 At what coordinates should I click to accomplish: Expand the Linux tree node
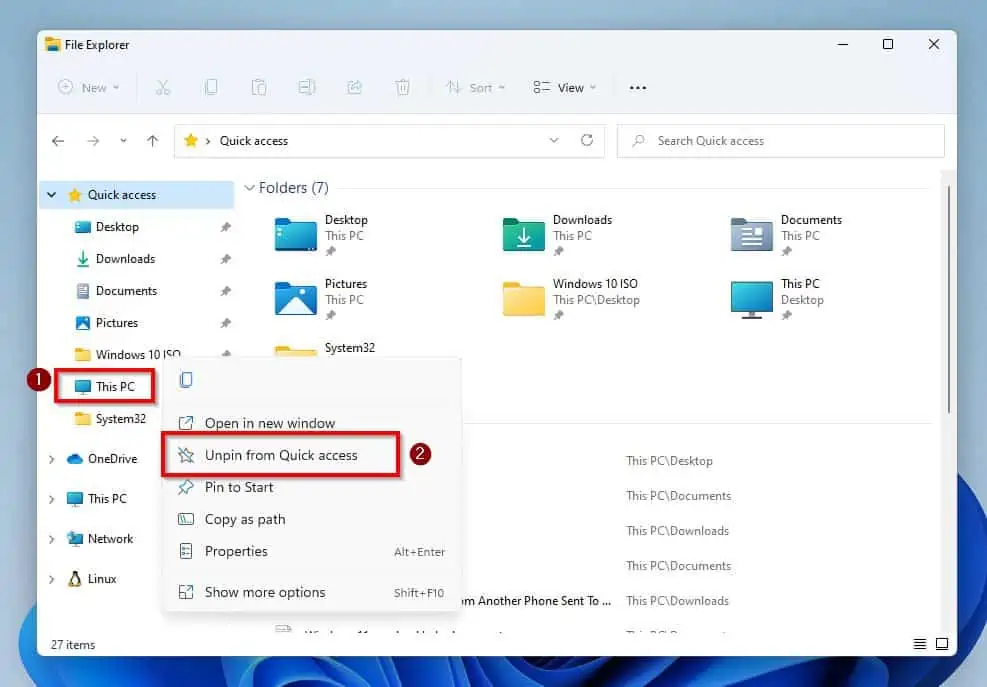[52, 579]
